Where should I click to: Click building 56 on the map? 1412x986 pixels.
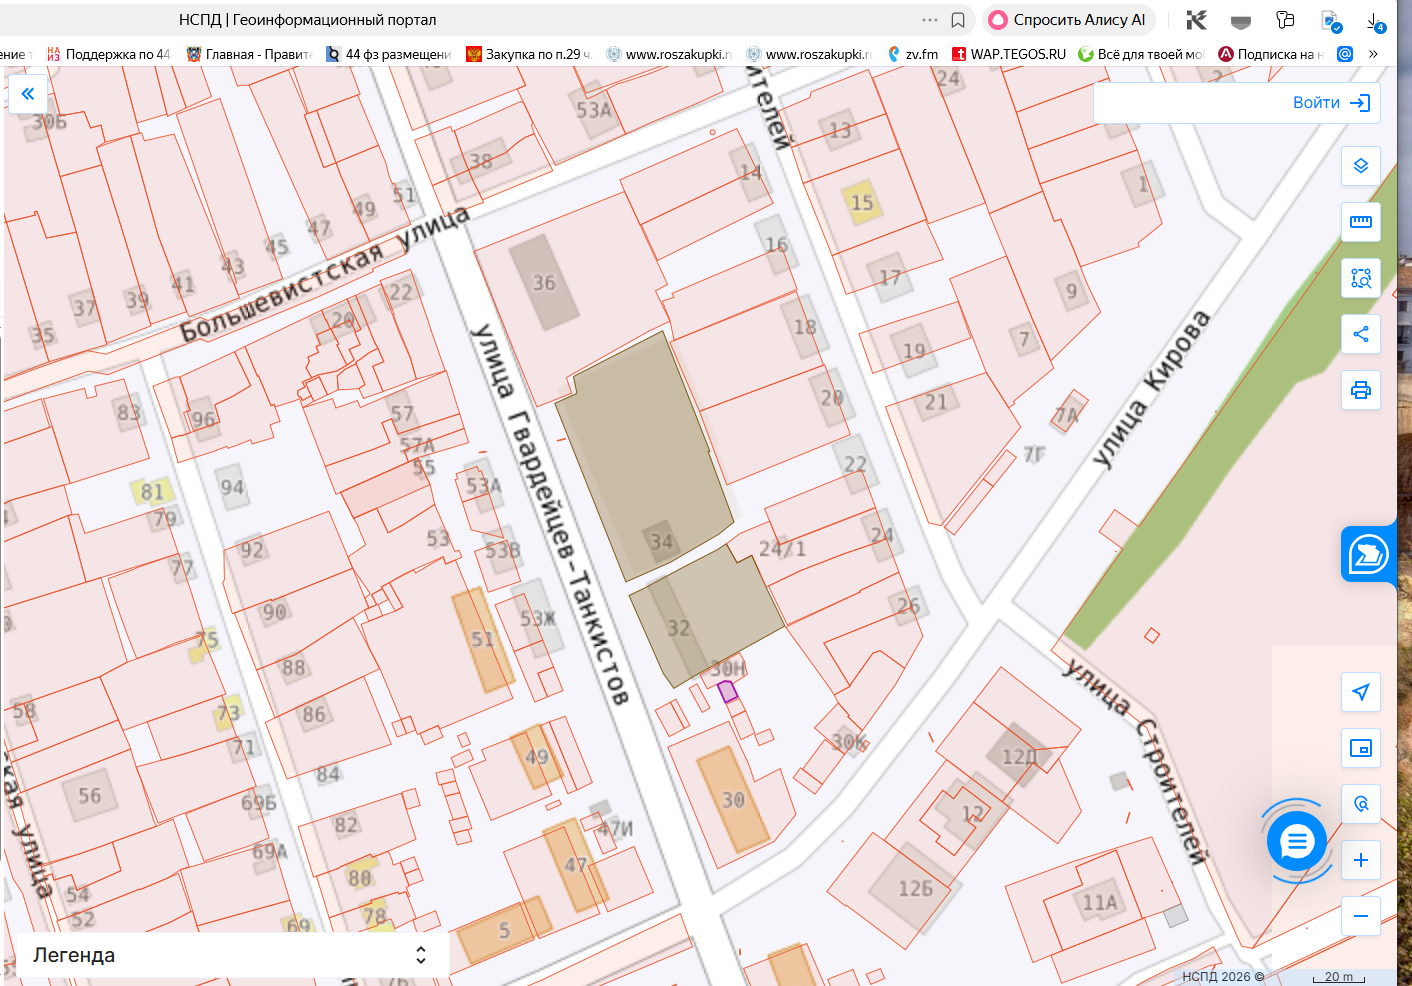coord(89,796)
